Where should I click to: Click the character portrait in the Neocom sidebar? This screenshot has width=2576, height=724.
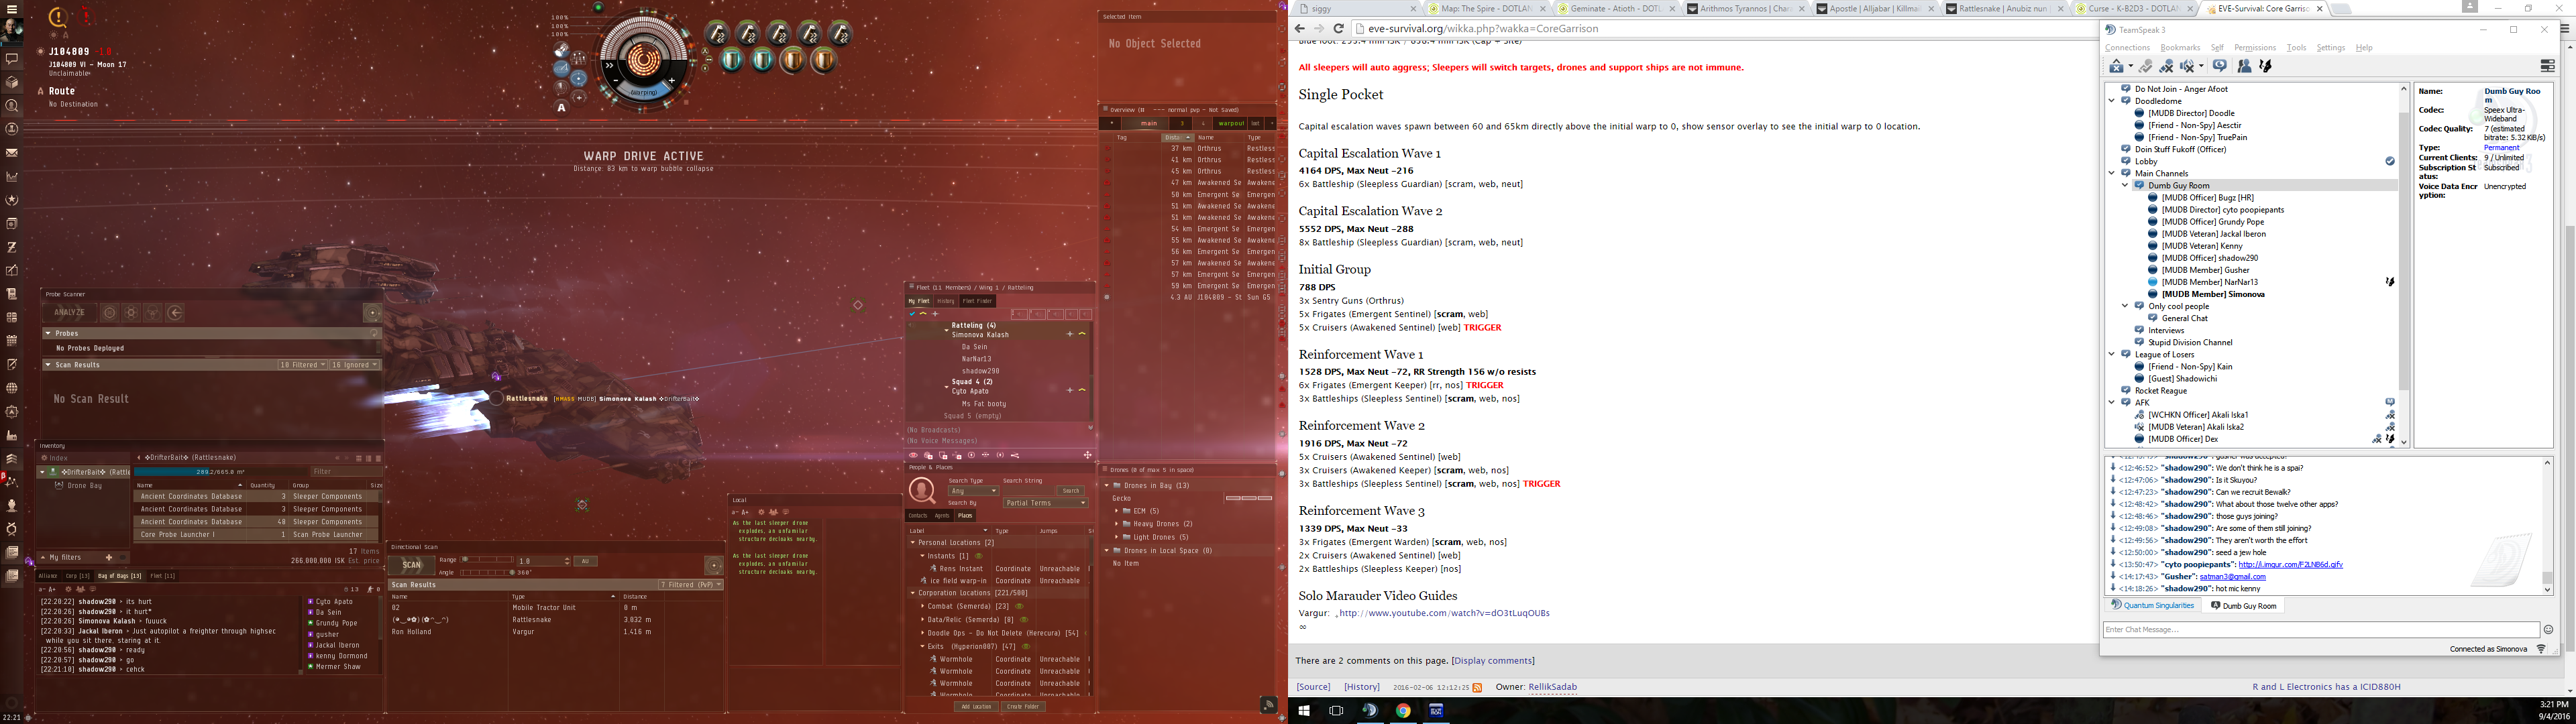point(12,31)
